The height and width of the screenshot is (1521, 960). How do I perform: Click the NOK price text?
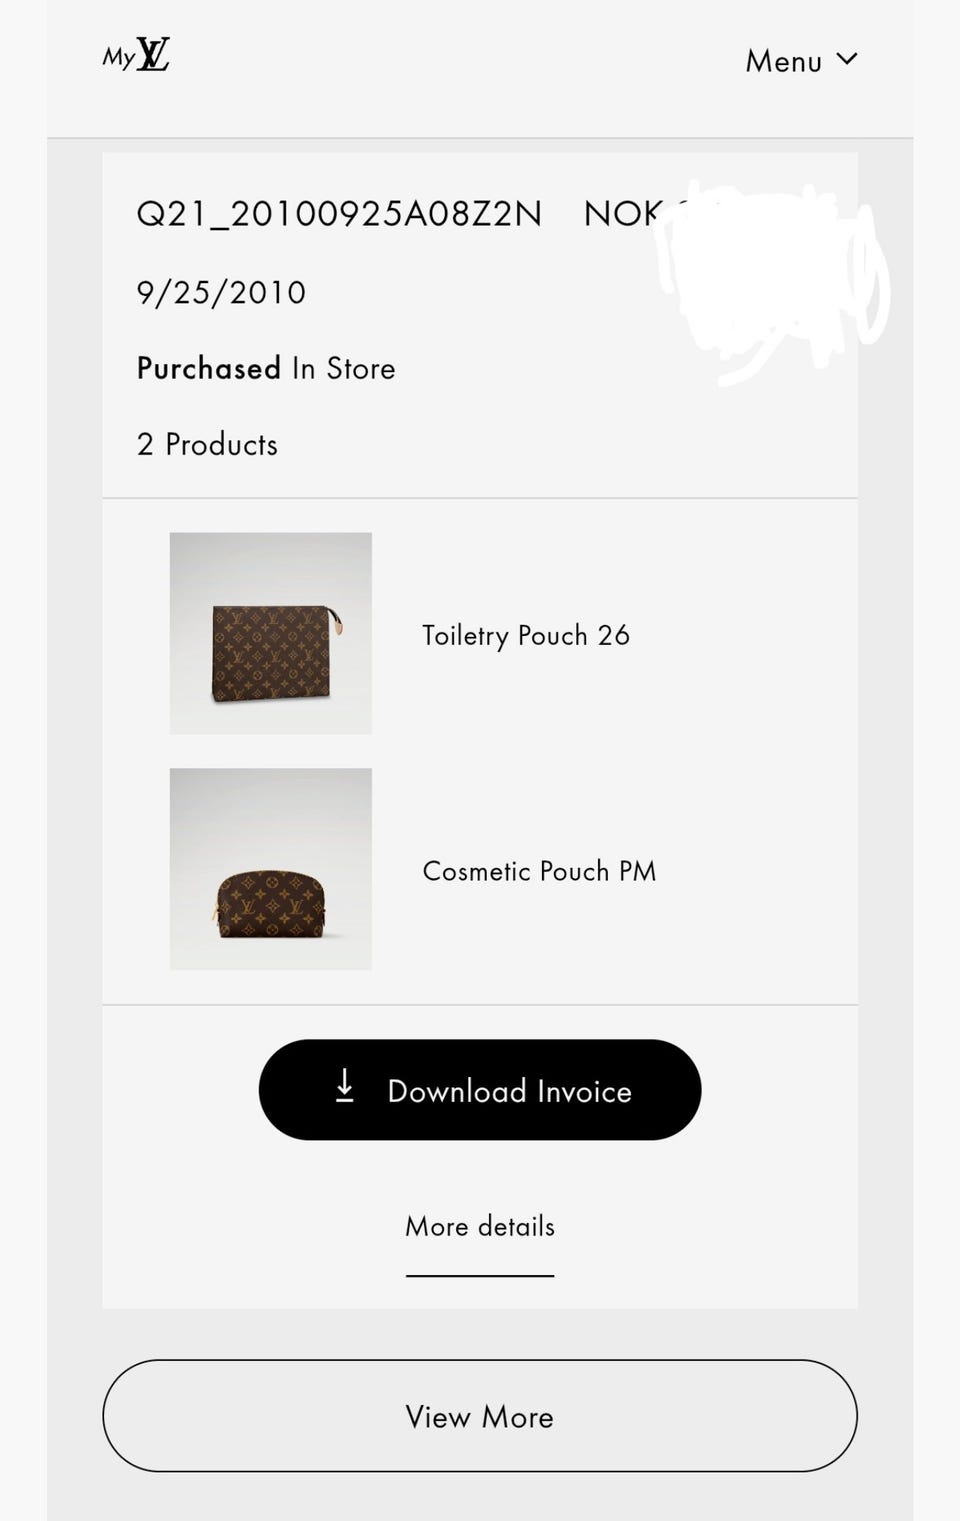tap(622, 214)
